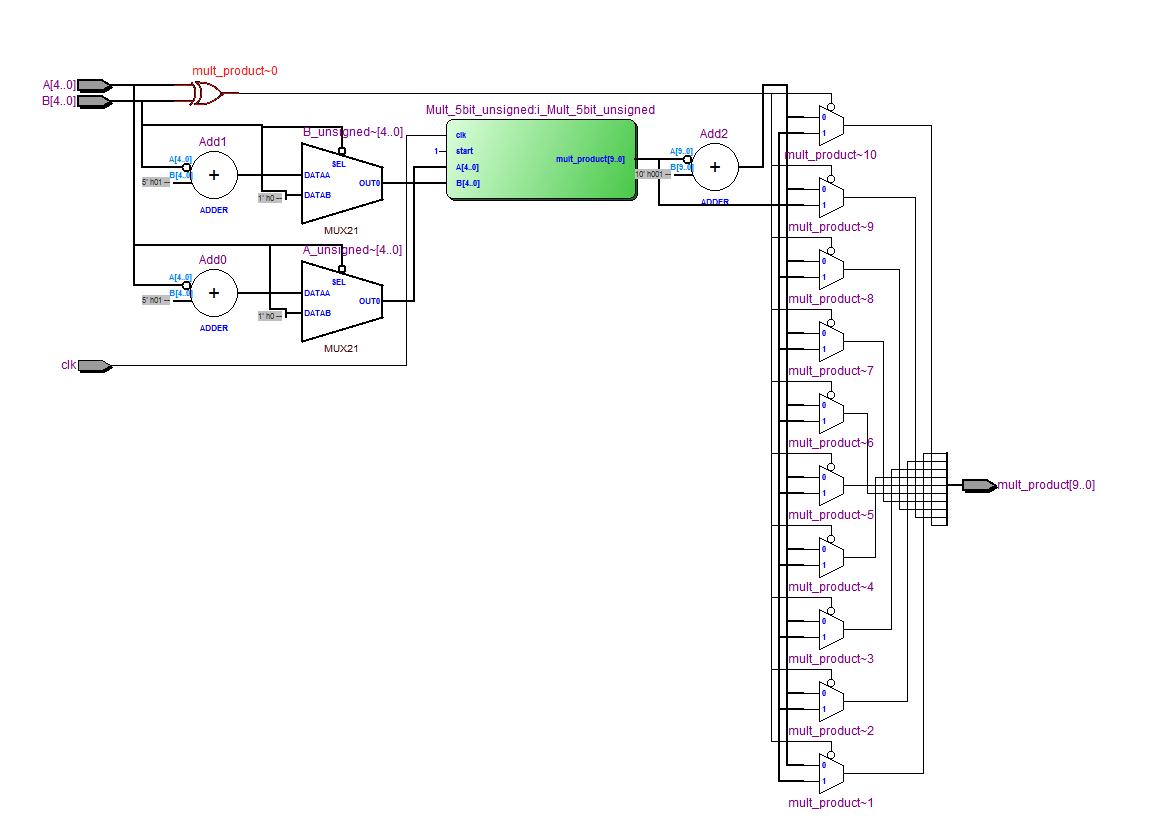Click the MUX21 label under B_unsigned mux
This screenshot has height=834, width=1162.
pos(341,231)
